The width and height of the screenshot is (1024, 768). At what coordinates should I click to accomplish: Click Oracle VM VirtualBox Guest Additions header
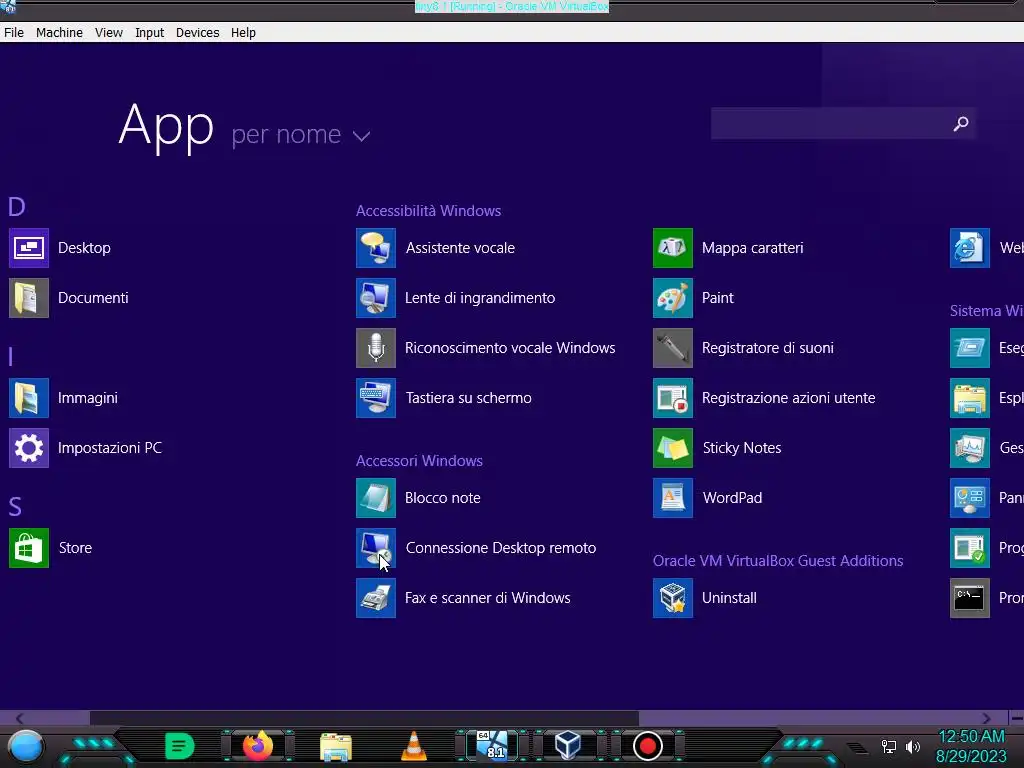point(778,561)
